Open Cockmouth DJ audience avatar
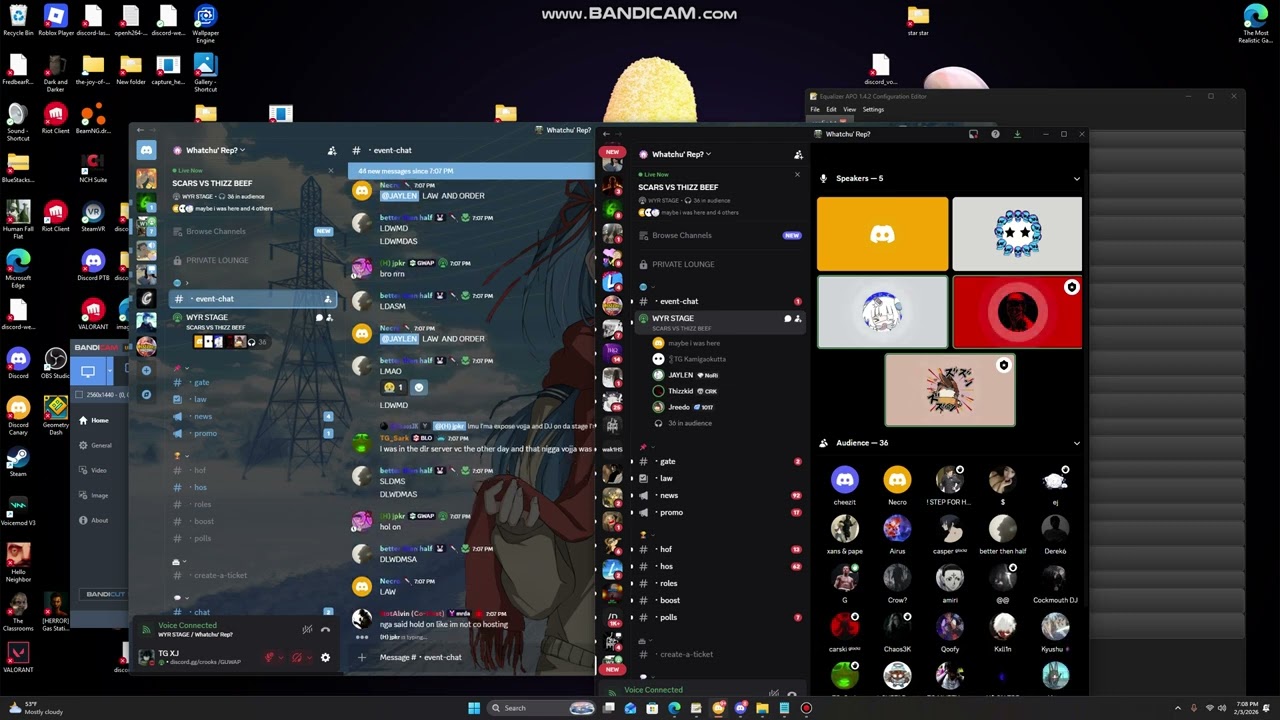The image size is (1280, 720). pos(1055,578)
